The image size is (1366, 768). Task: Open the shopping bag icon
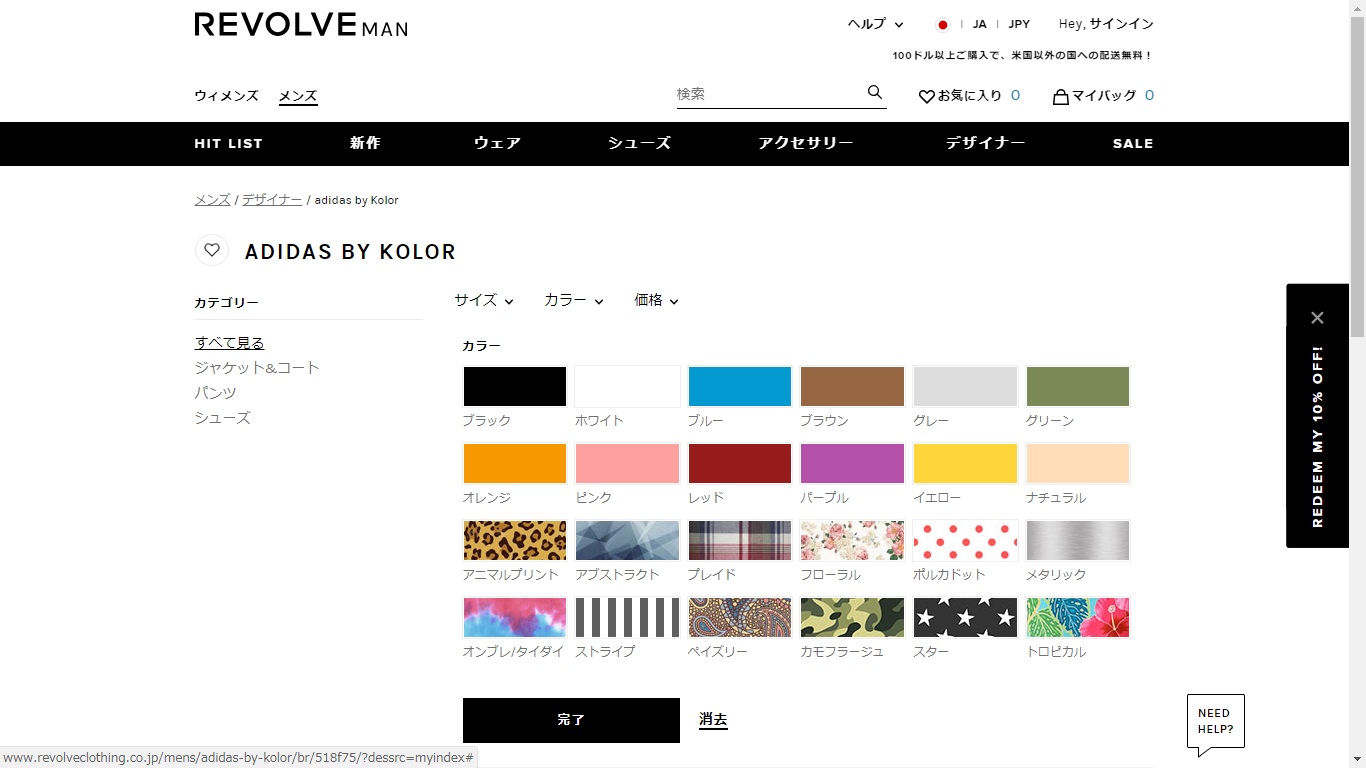pos(1061,96)
